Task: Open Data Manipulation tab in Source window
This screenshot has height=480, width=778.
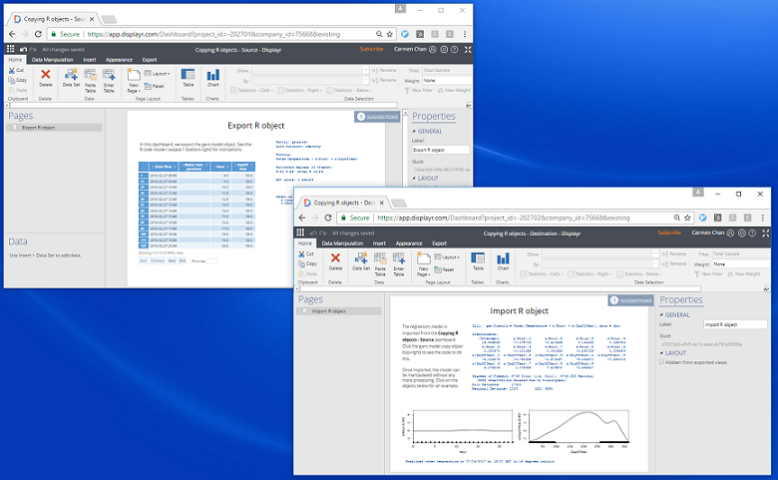Action: click(52, 60)
